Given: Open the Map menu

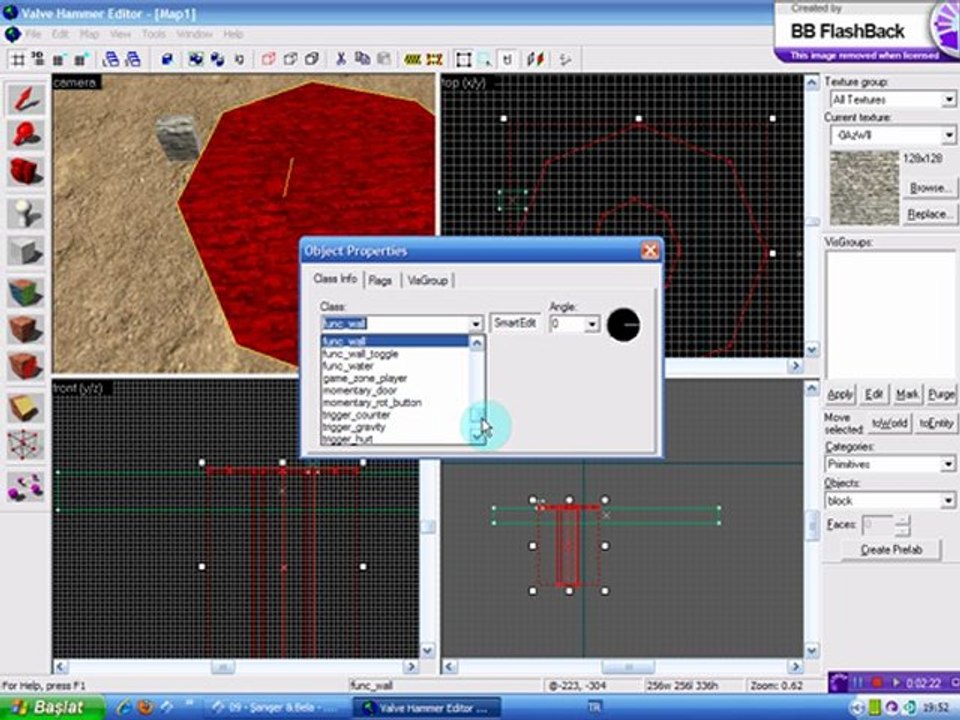Looking at the screenshot, I should (89, 34).
